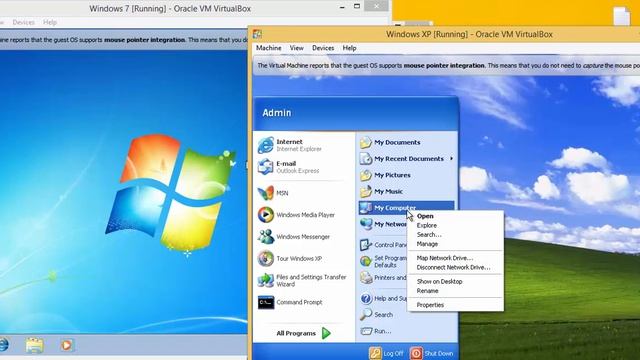Click the highlighted My Computer label
640x360 pixels.
pyautogui.click(x=395, y=208)
